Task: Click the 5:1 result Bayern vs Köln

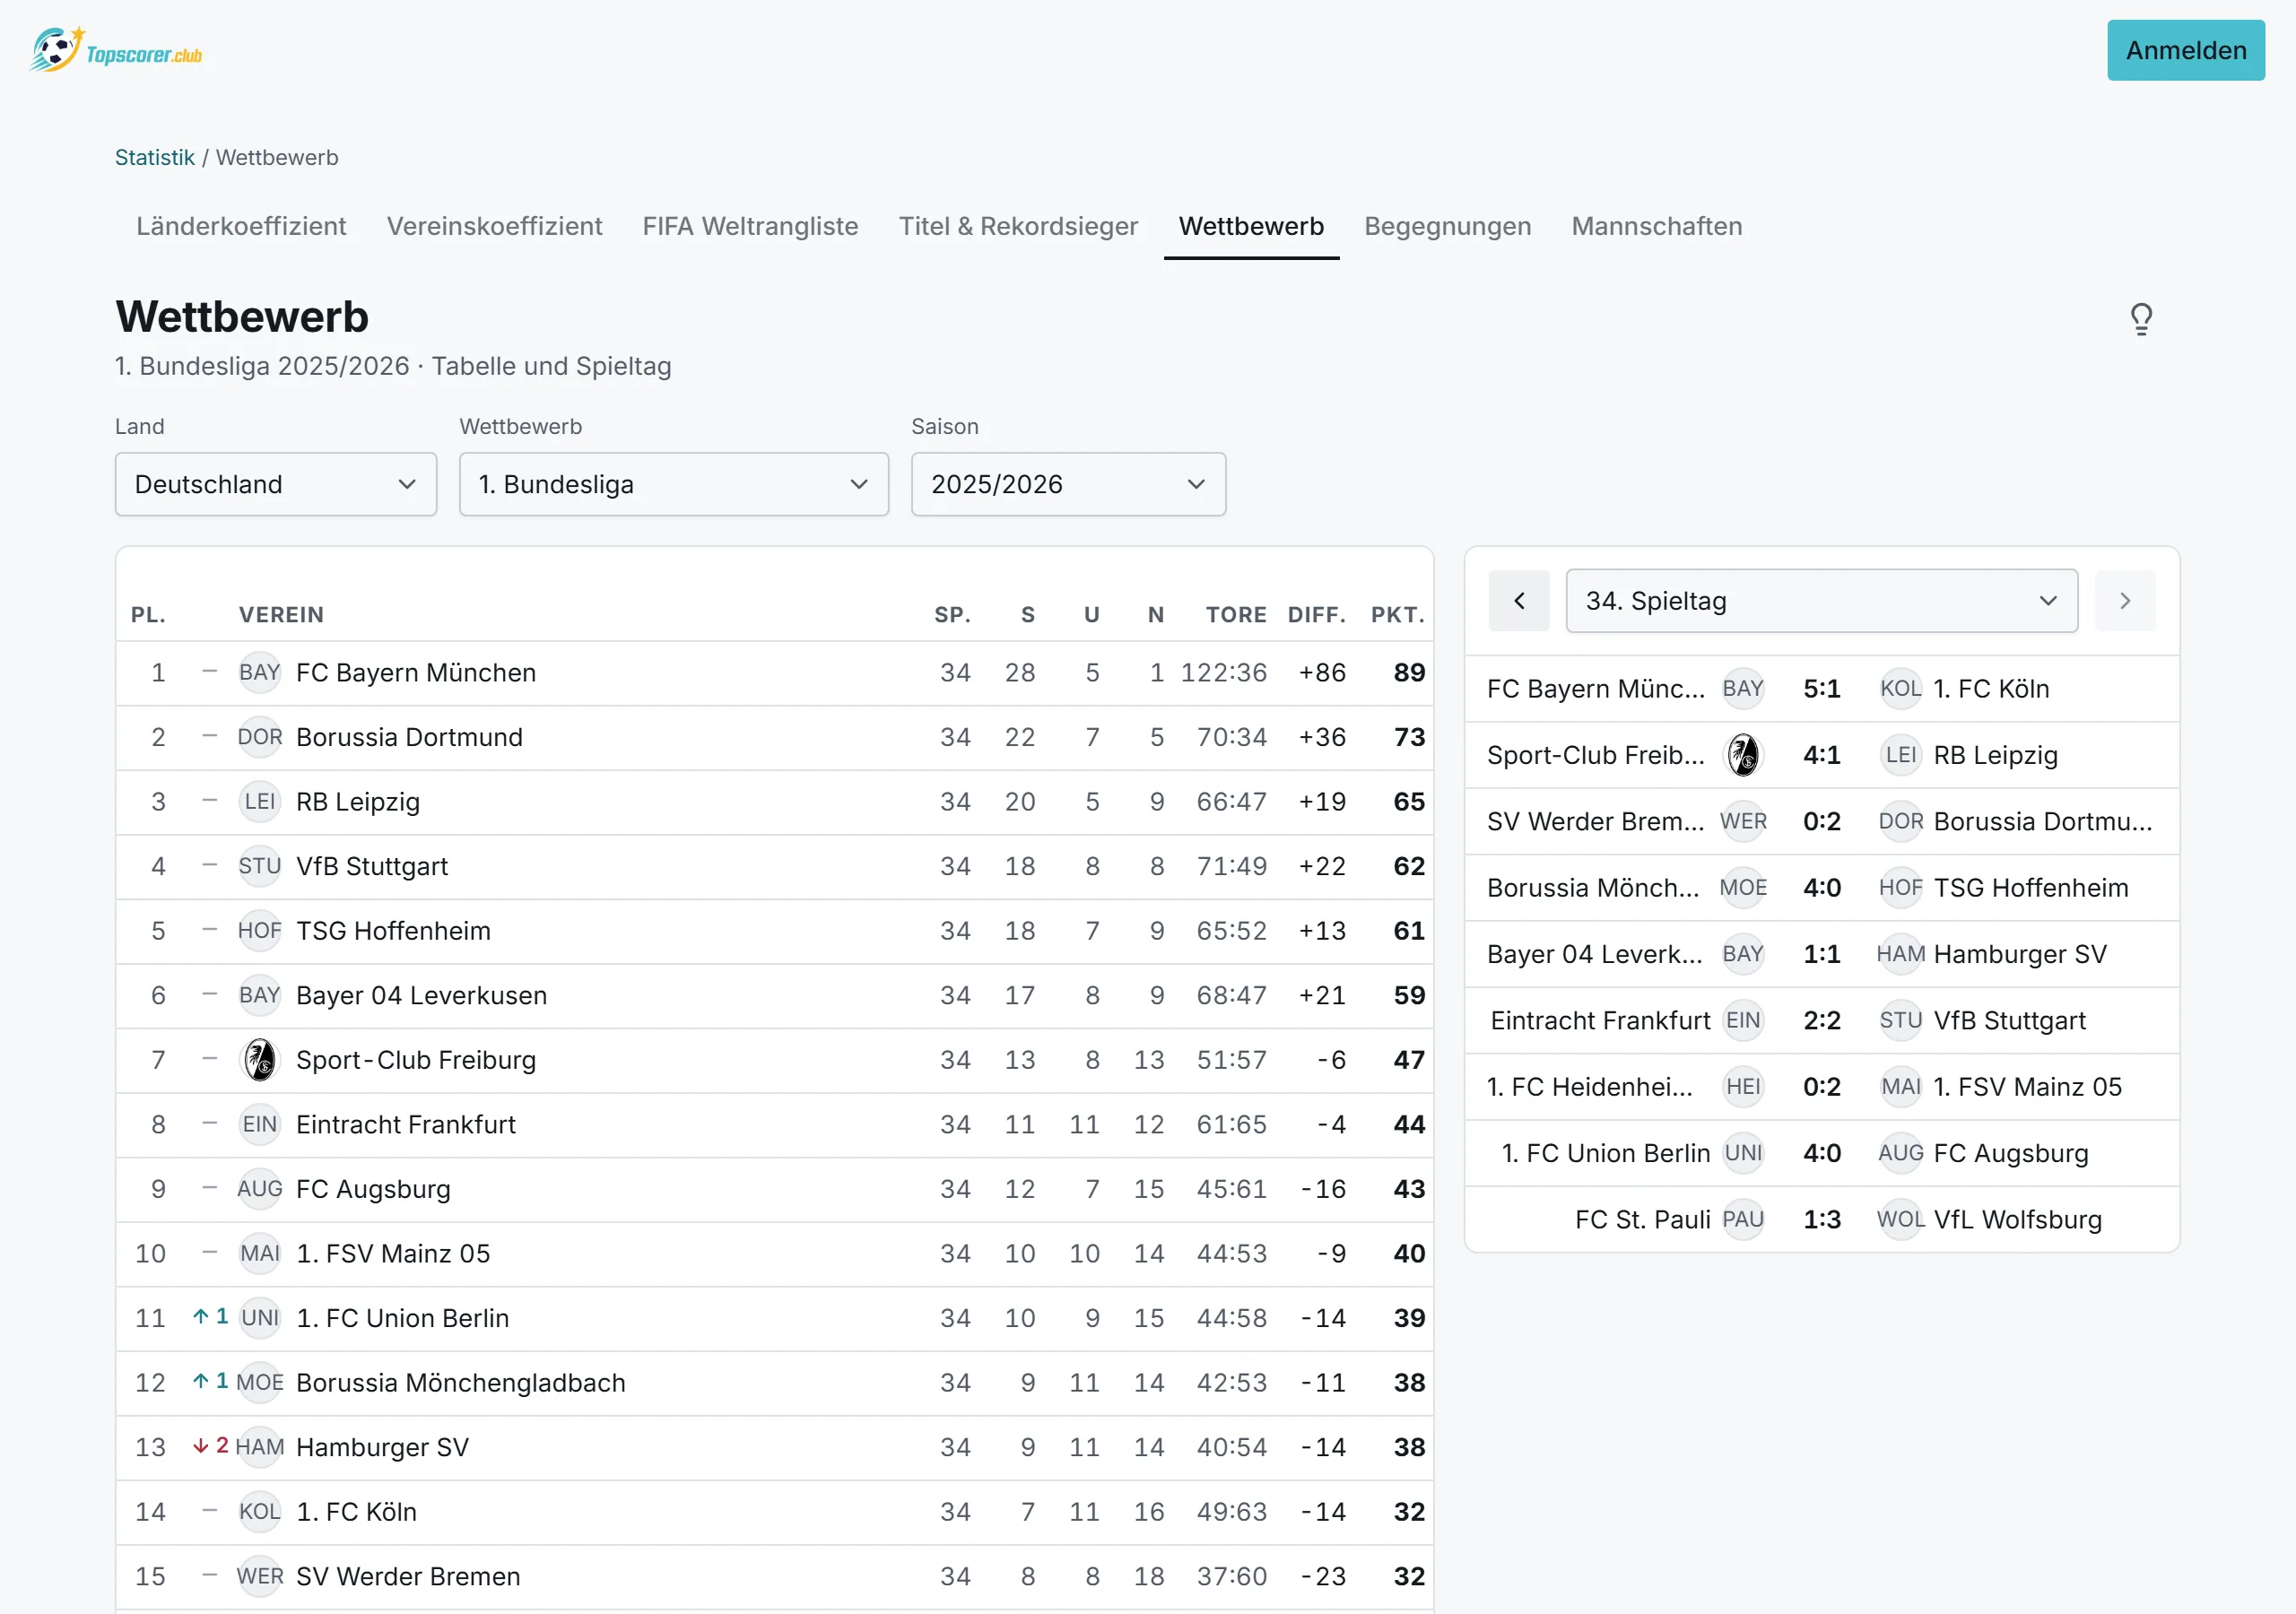Action: point(1821,689)
